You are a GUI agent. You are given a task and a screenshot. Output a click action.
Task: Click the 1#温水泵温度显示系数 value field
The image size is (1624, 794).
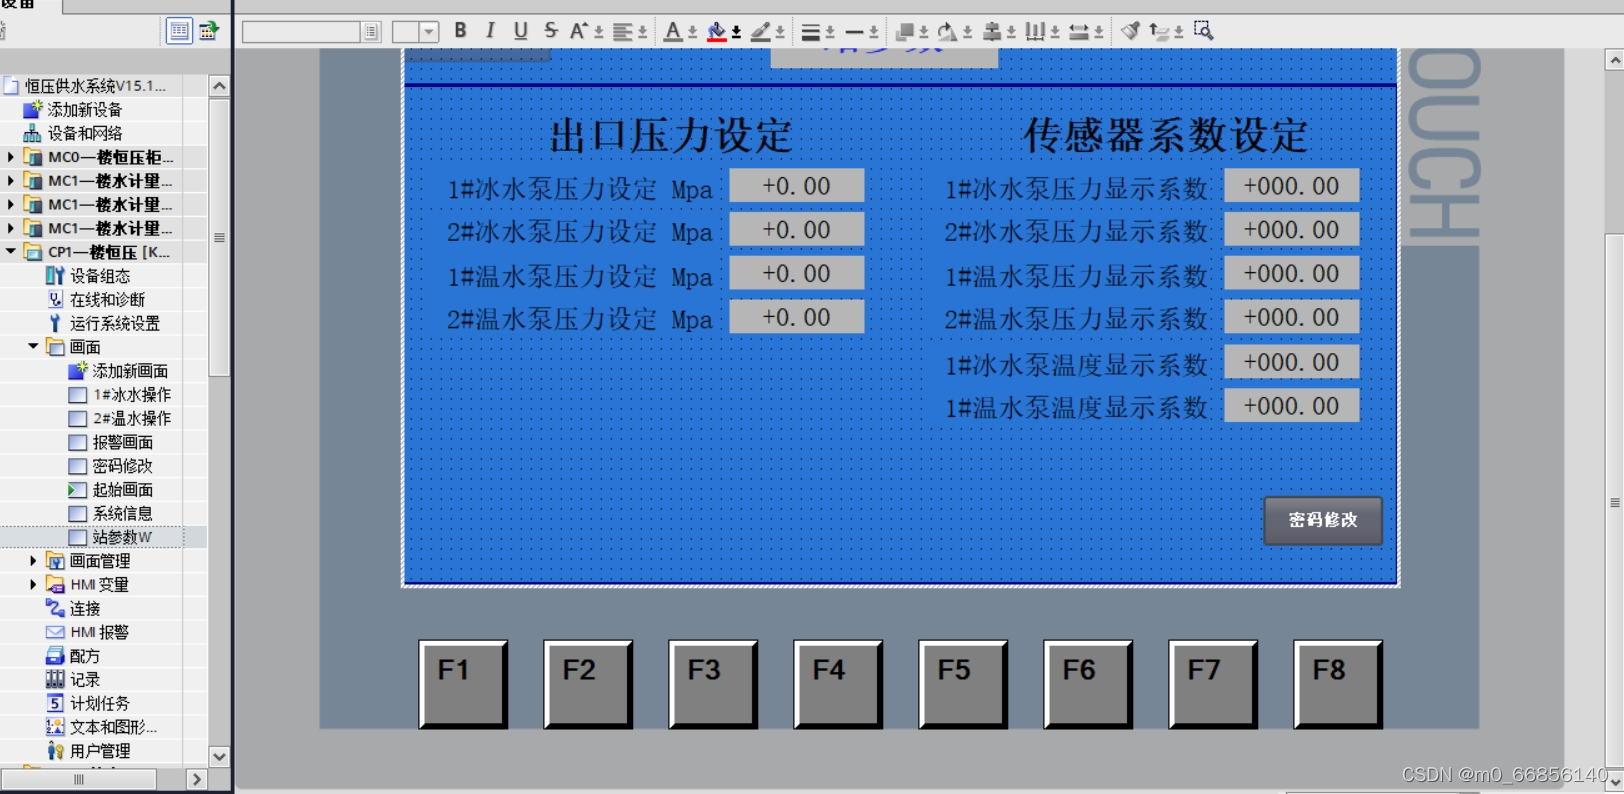(x=1291, y=406)
